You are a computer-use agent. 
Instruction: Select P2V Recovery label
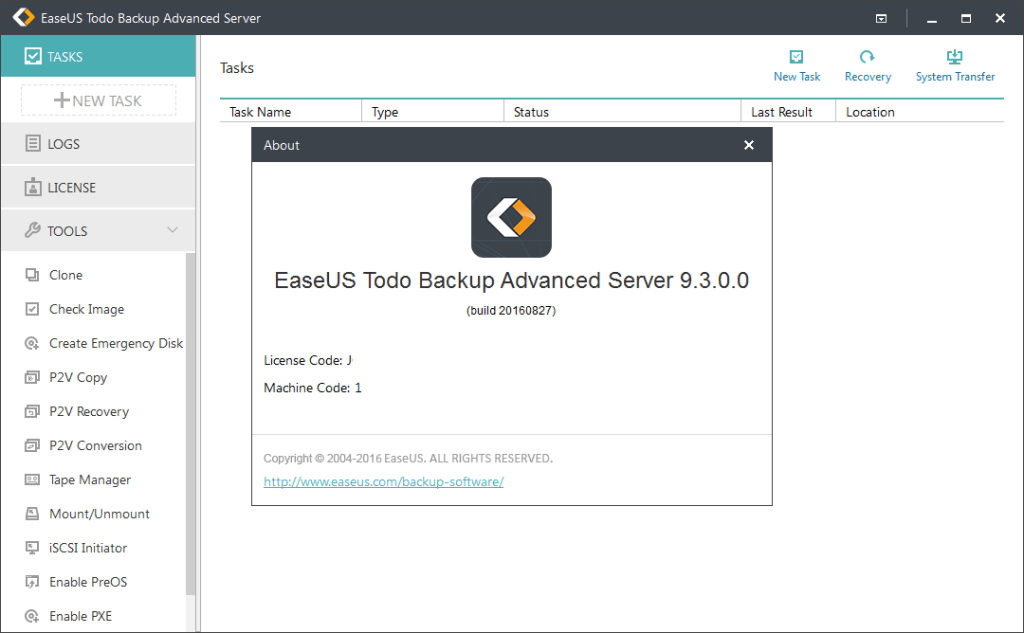pos(89,411)
